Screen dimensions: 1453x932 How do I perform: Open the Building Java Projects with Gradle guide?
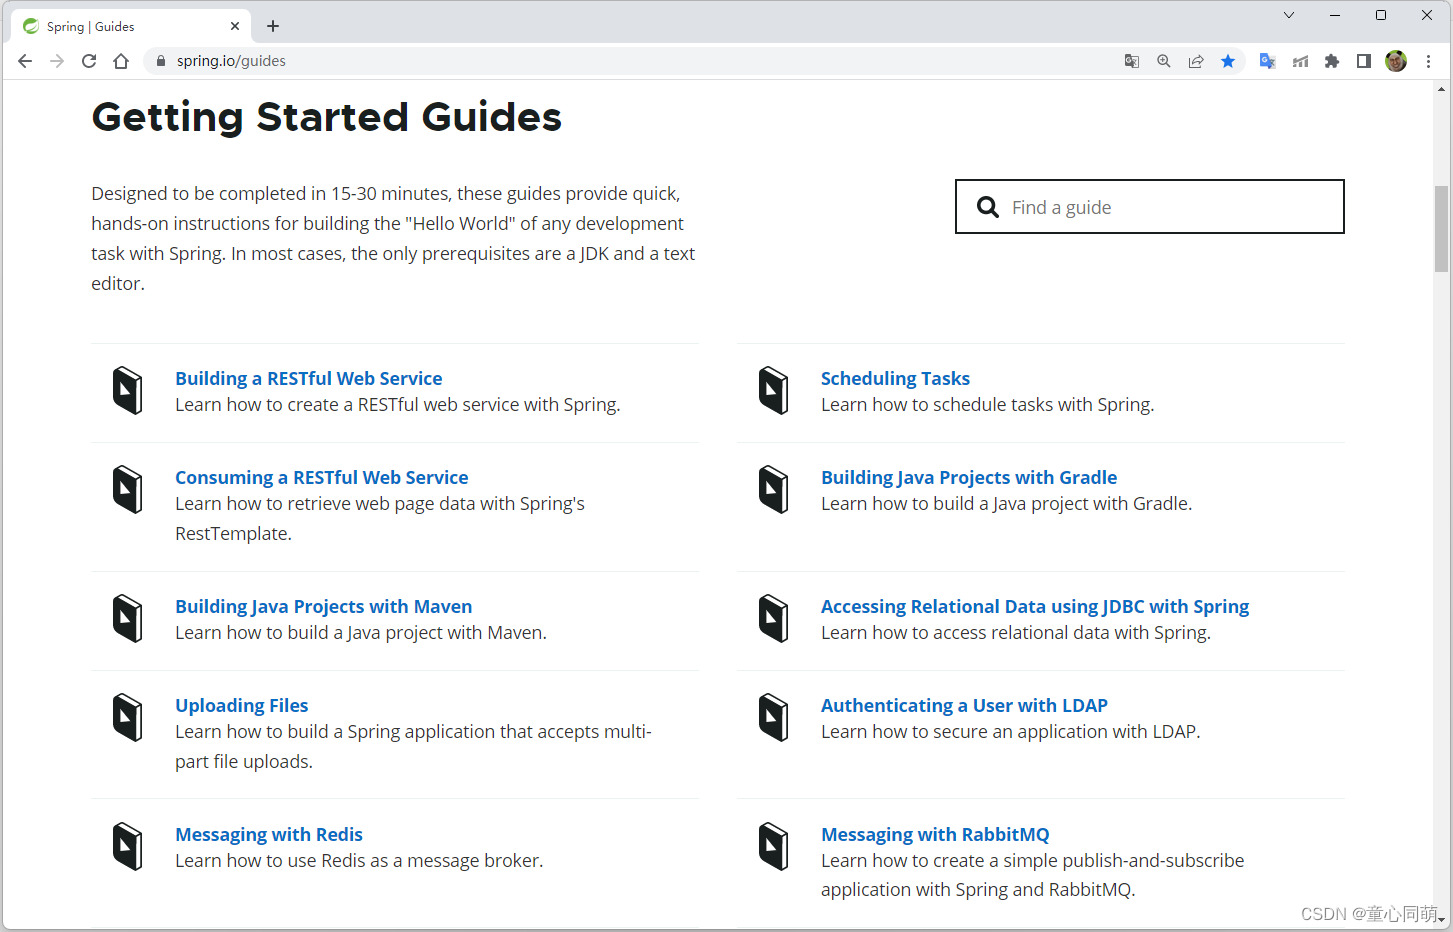click(x=968, y=477)
